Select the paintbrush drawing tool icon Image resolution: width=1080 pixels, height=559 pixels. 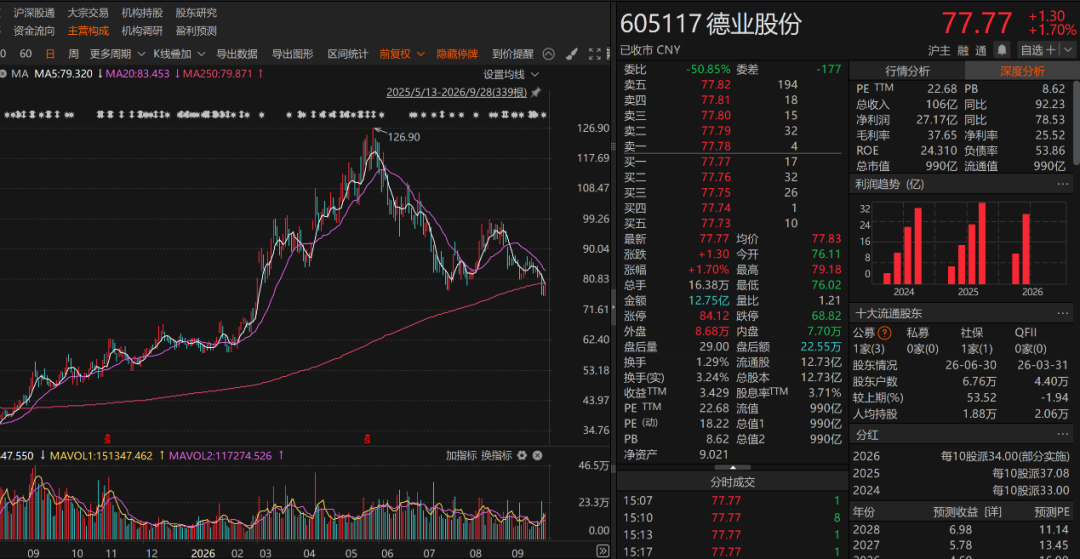(x=571, y=54)
